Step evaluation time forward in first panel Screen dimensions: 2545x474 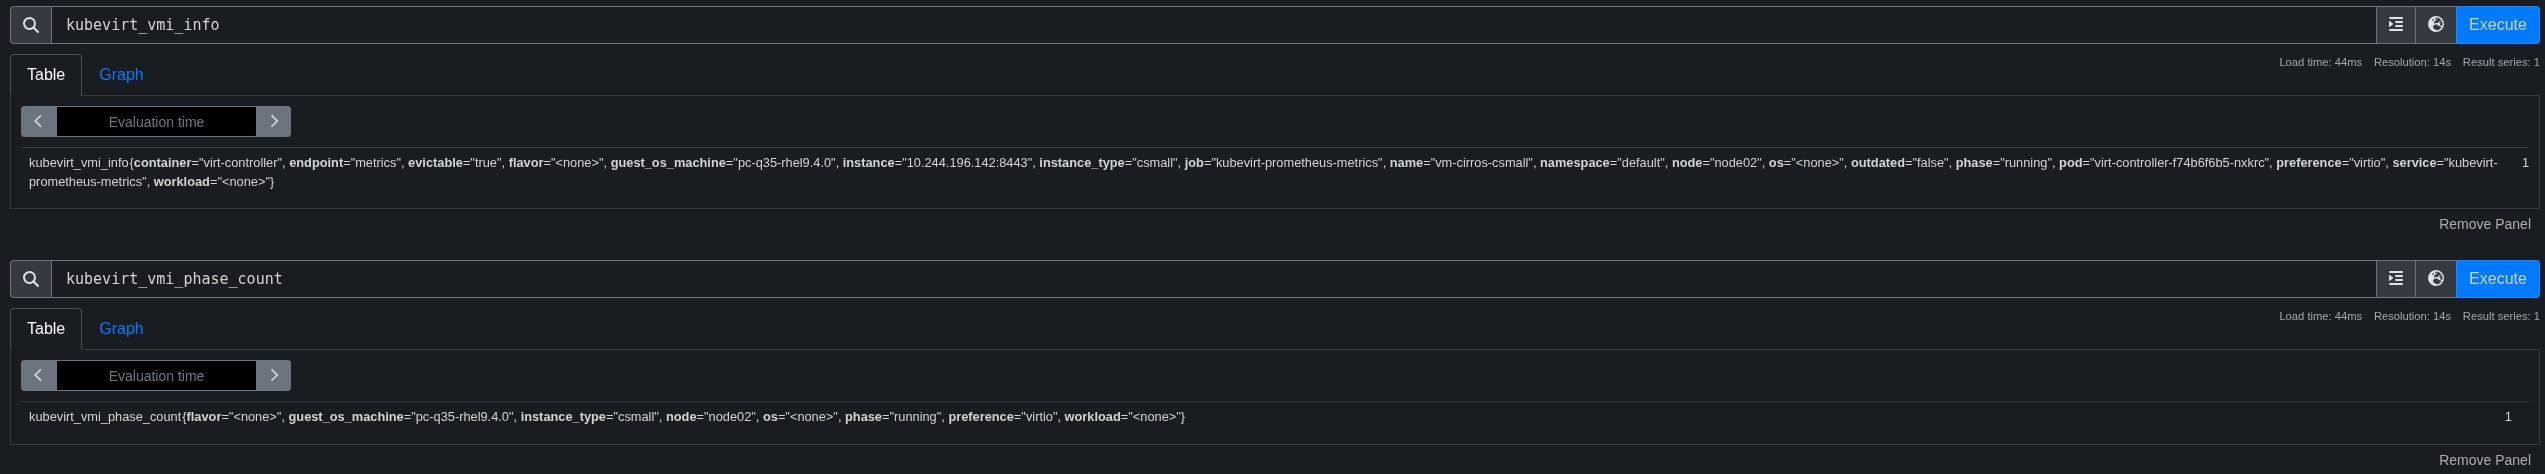click(274, 122)
